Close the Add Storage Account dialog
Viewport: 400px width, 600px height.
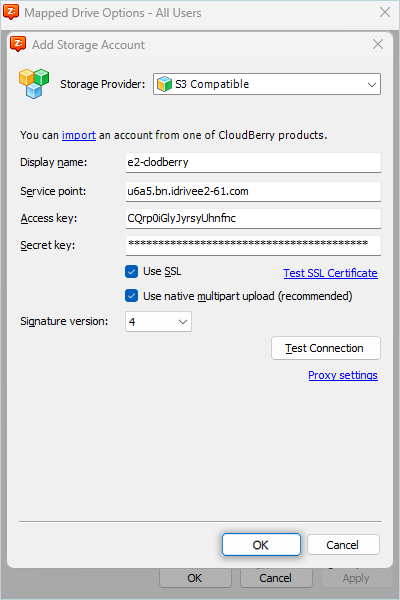378,44
